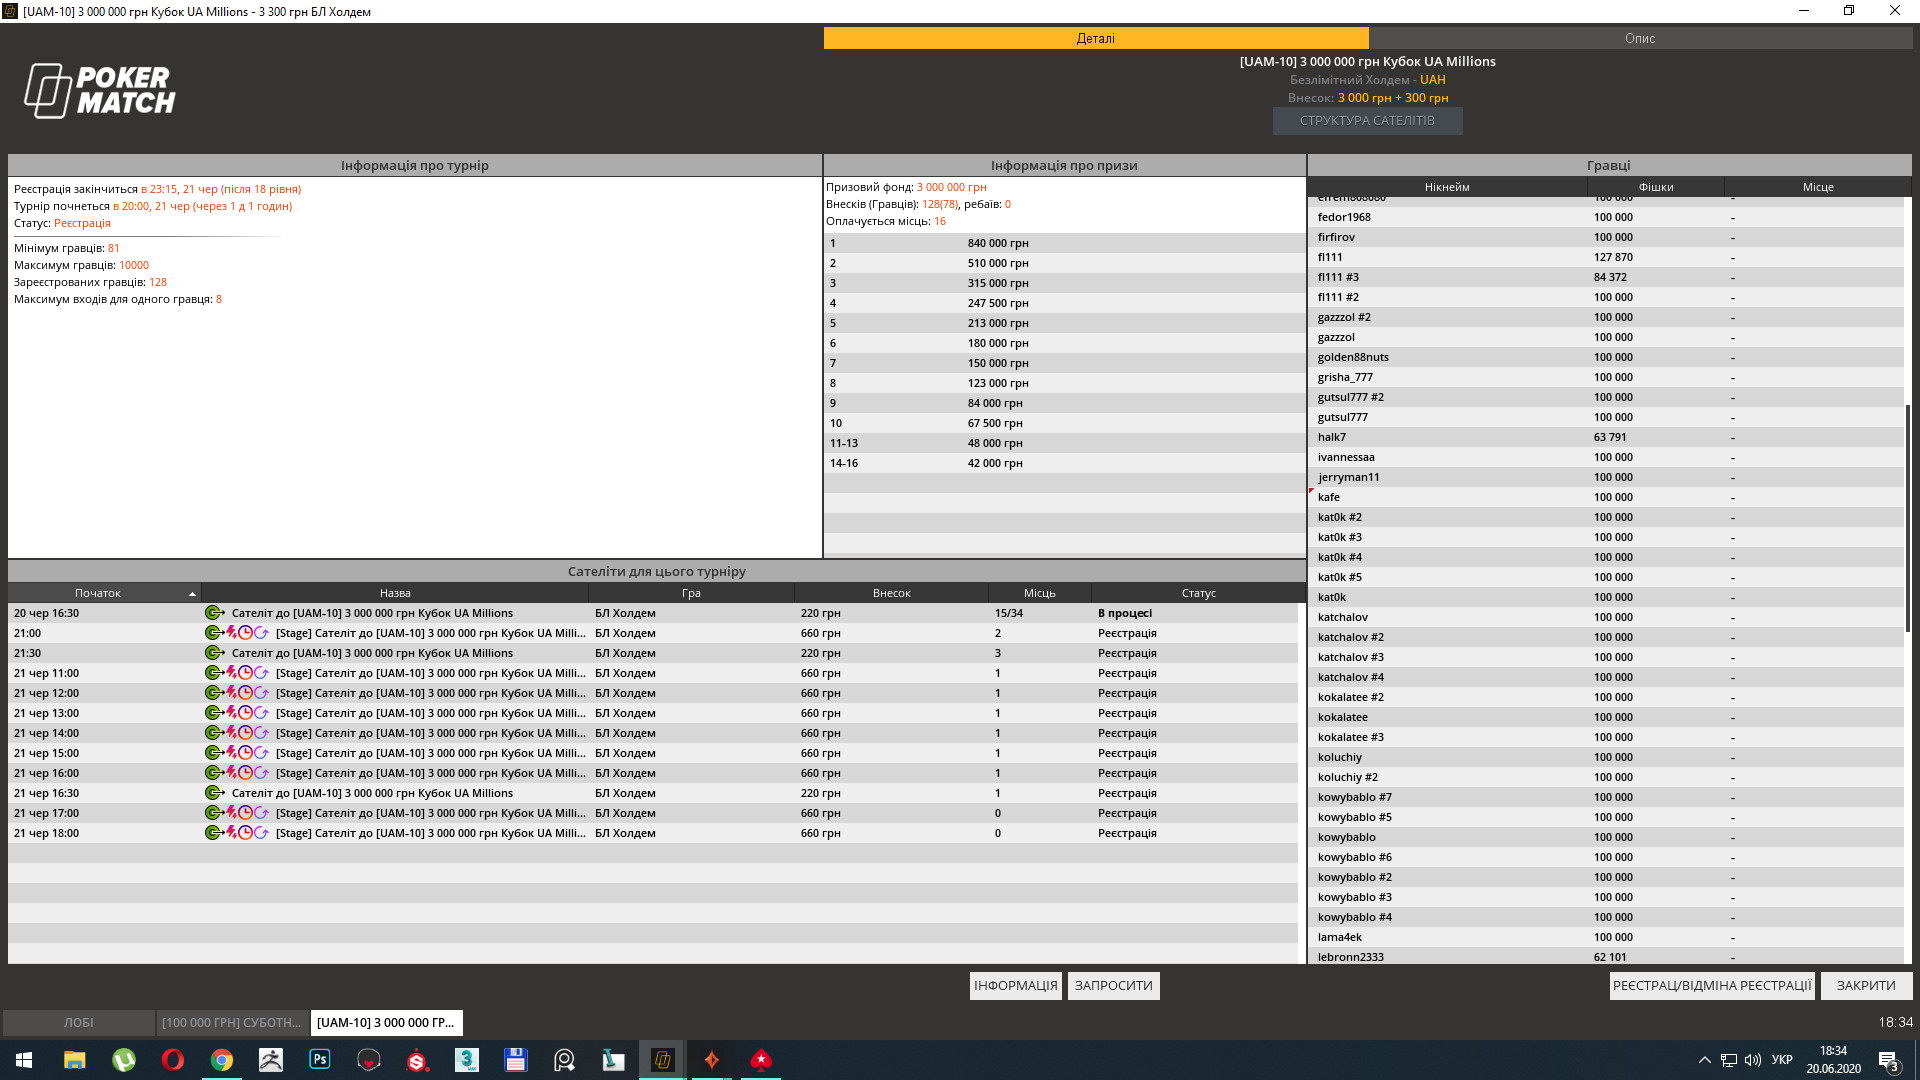Switch to the Деталі tab

1096,38
